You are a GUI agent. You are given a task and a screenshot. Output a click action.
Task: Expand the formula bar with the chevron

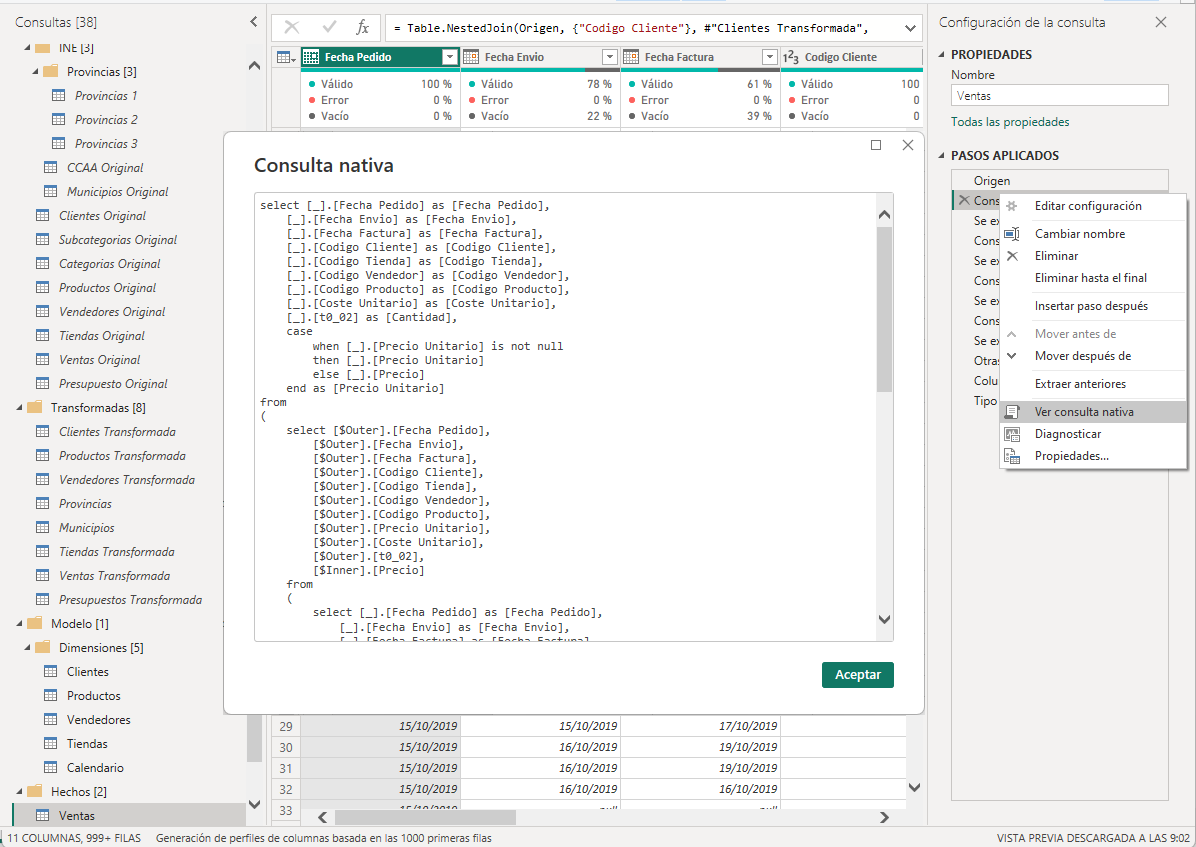point(910,28)
